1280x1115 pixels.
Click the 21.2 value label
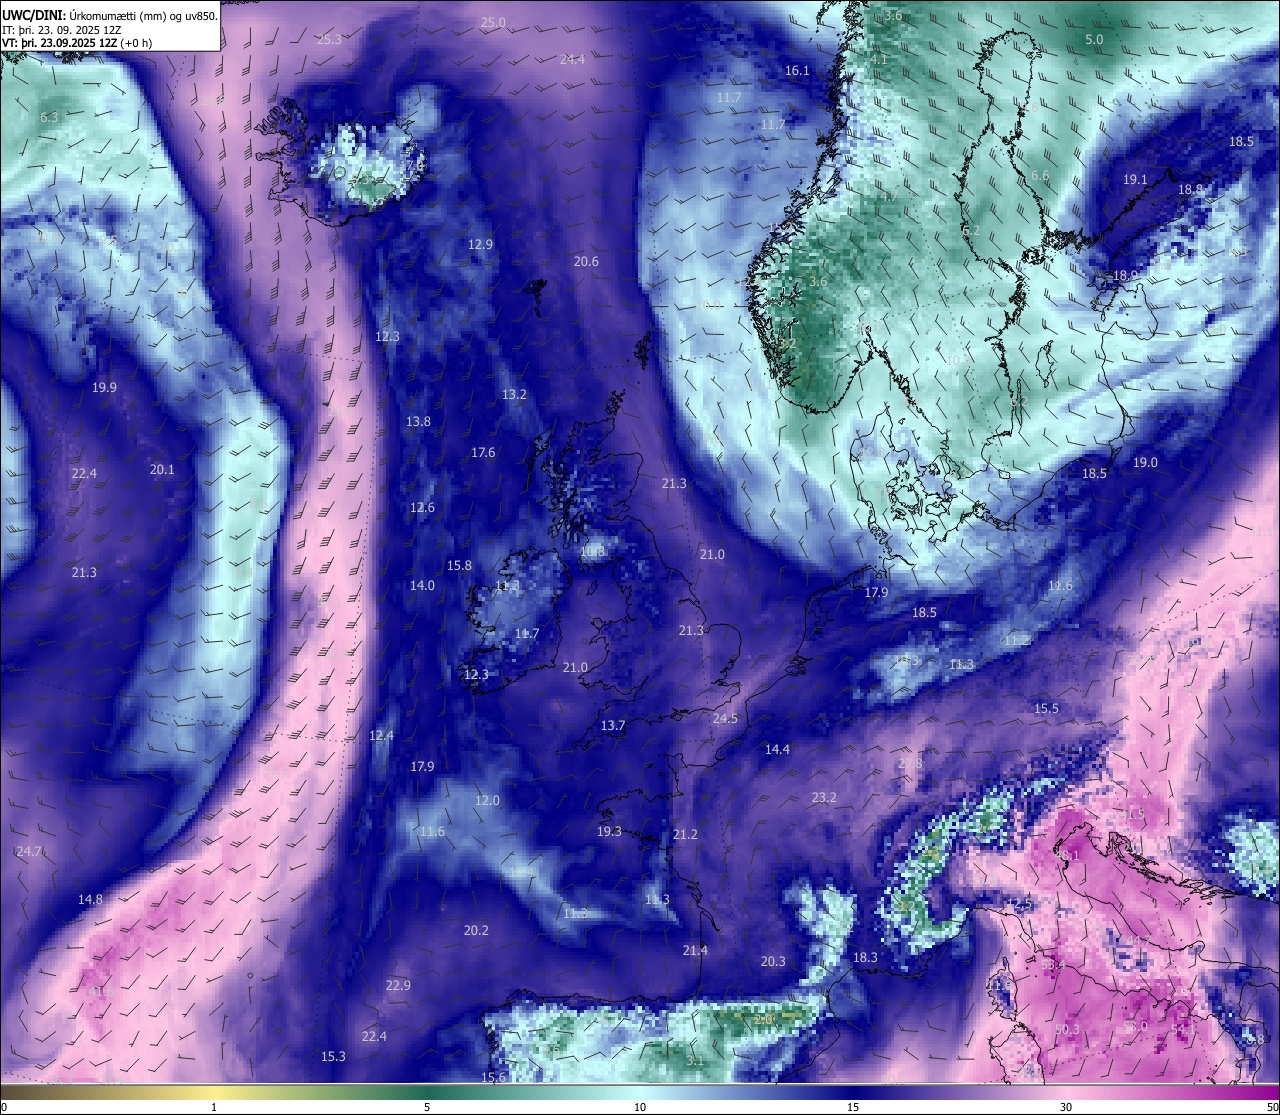[x=685, y=834]
